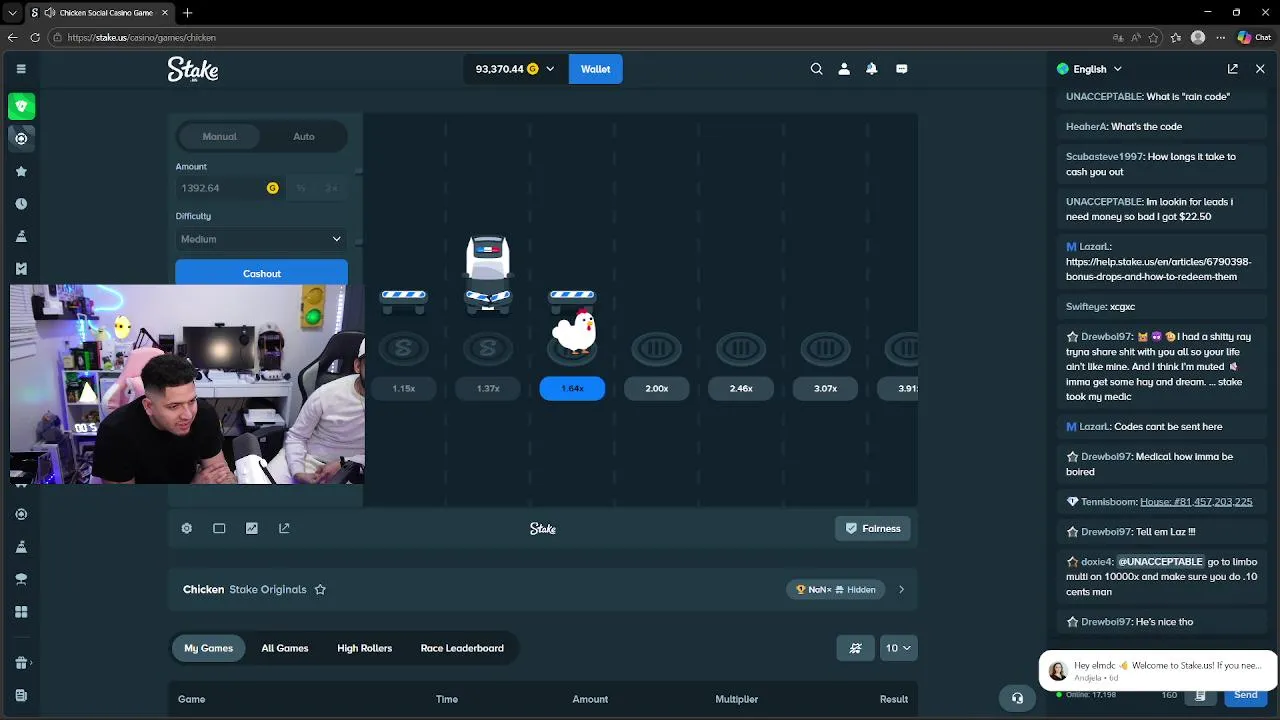Open the blog newspaper icon at sidebar bottom
Screen dimensions: 1280x720
coord(21,695)
